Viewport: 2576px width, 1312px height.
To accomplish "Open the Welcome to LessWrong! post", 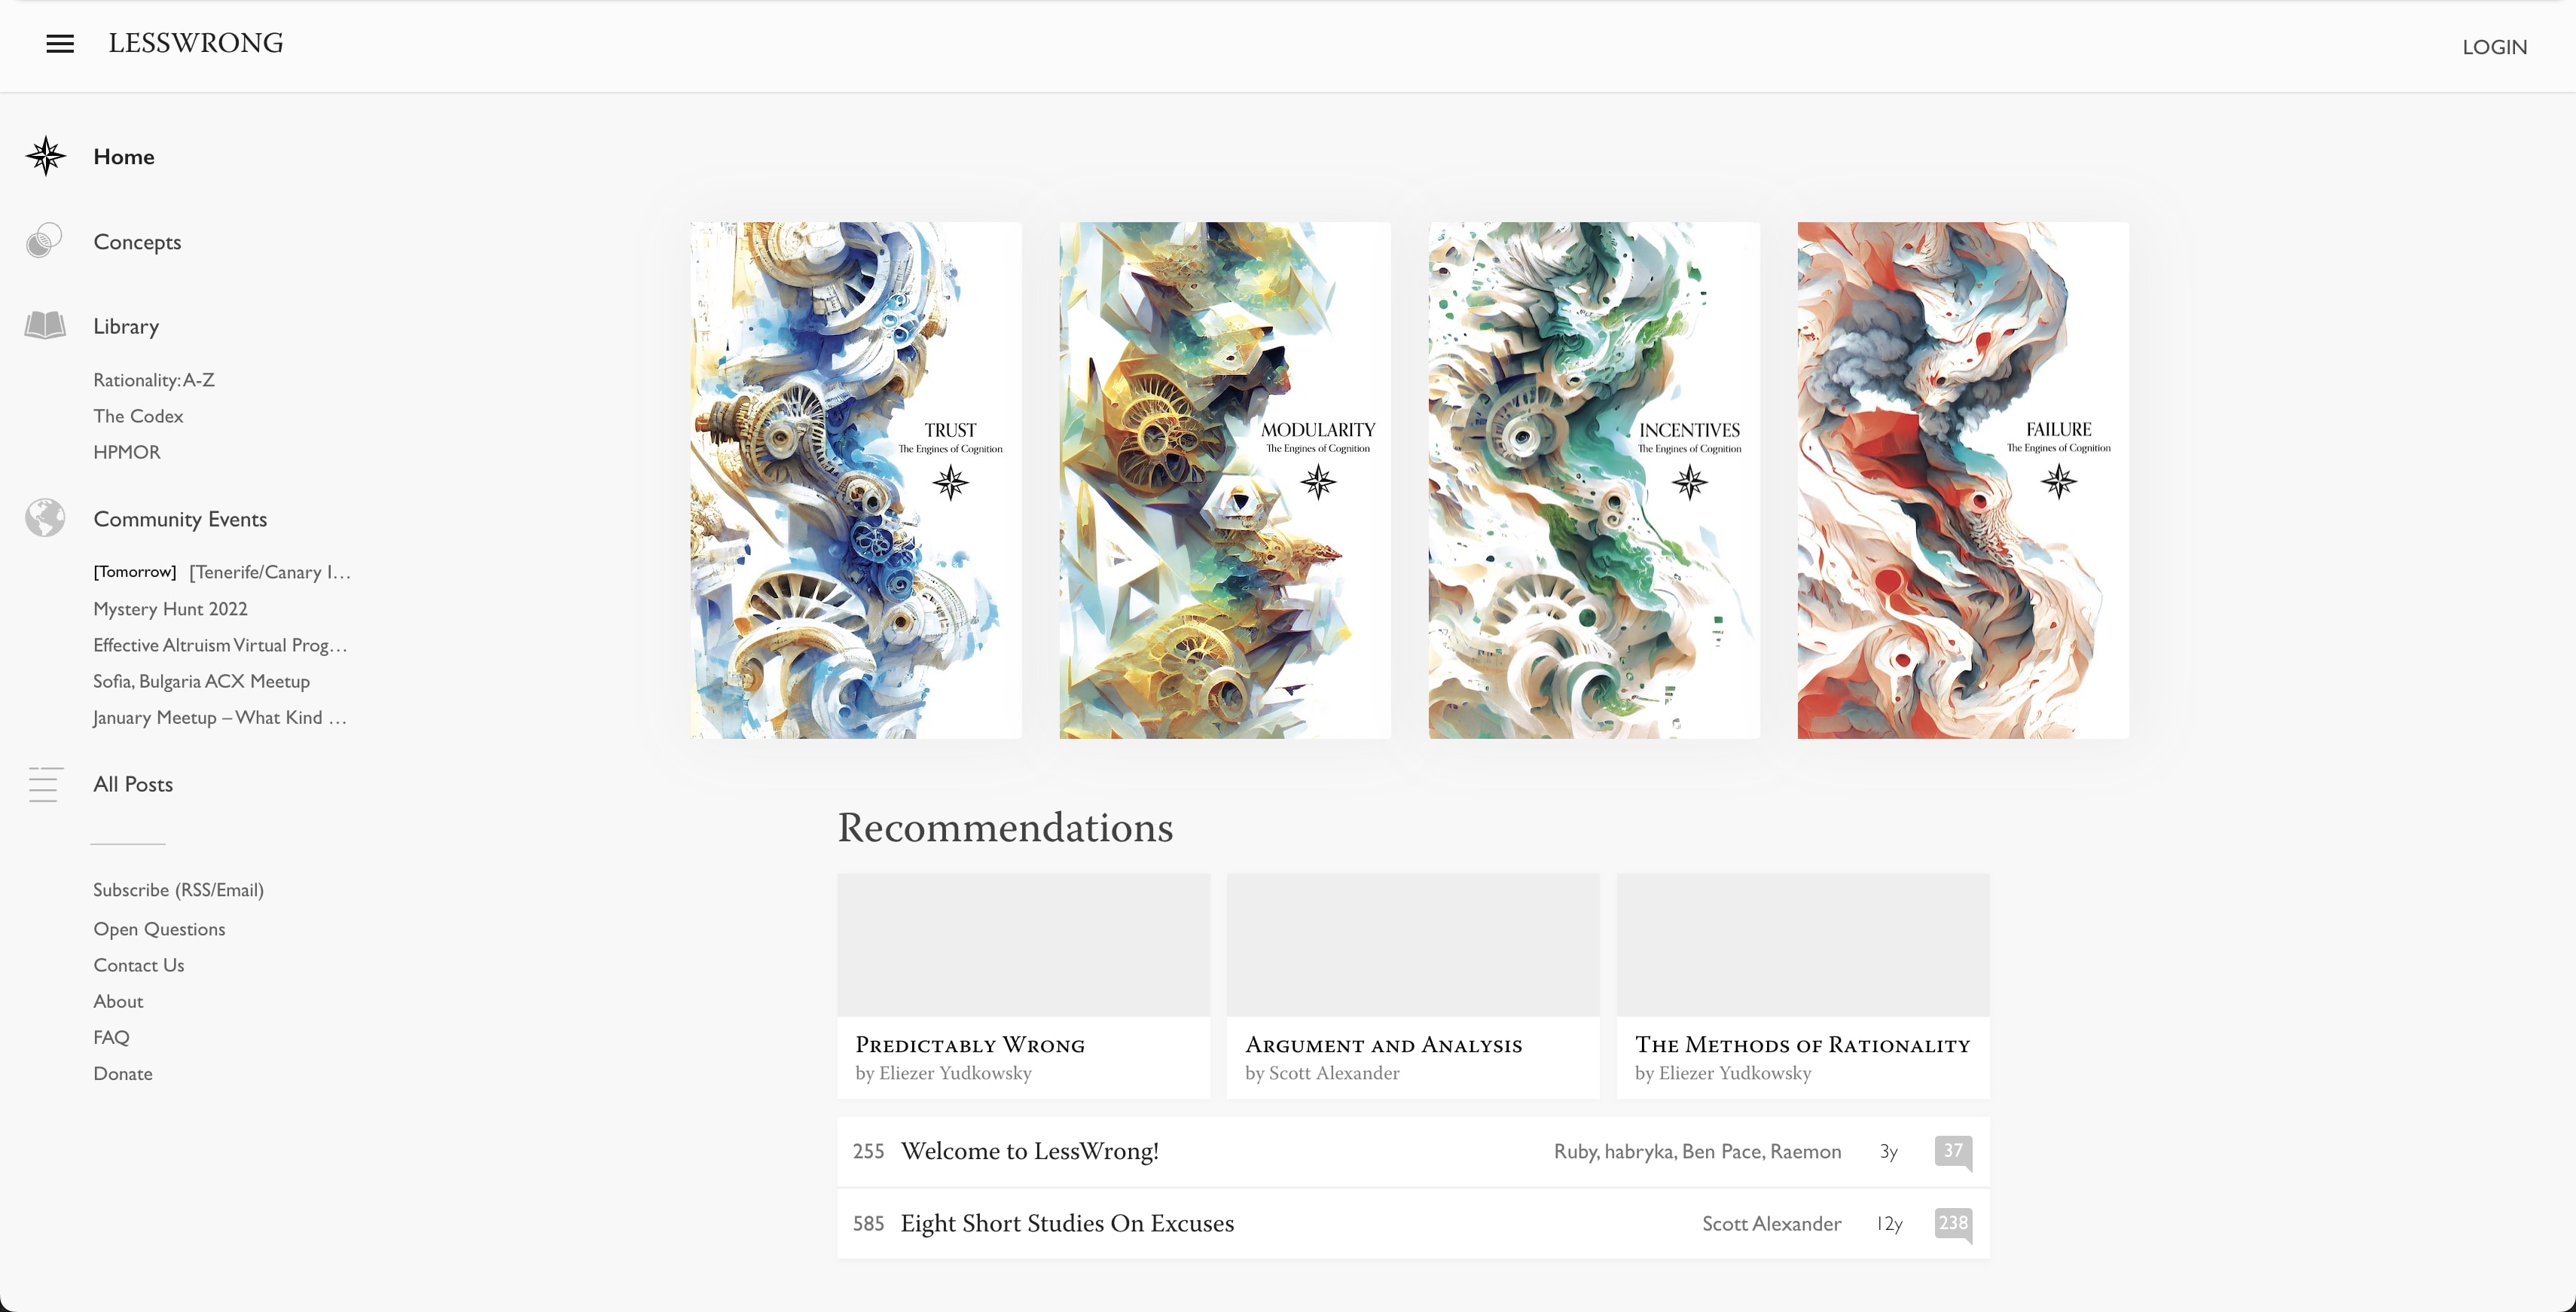I will pos(1029,1151).
